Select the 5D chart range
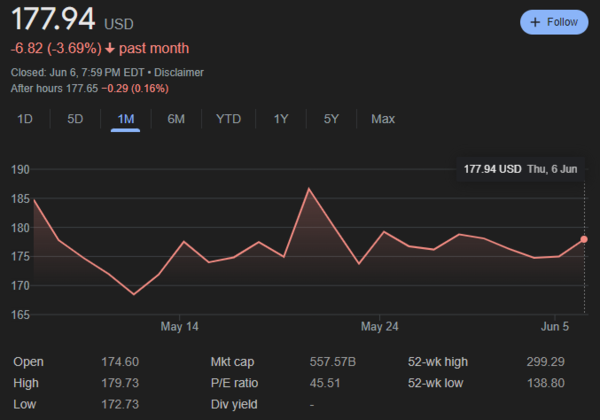The image size is (600, 420). (x=75, y=119)
